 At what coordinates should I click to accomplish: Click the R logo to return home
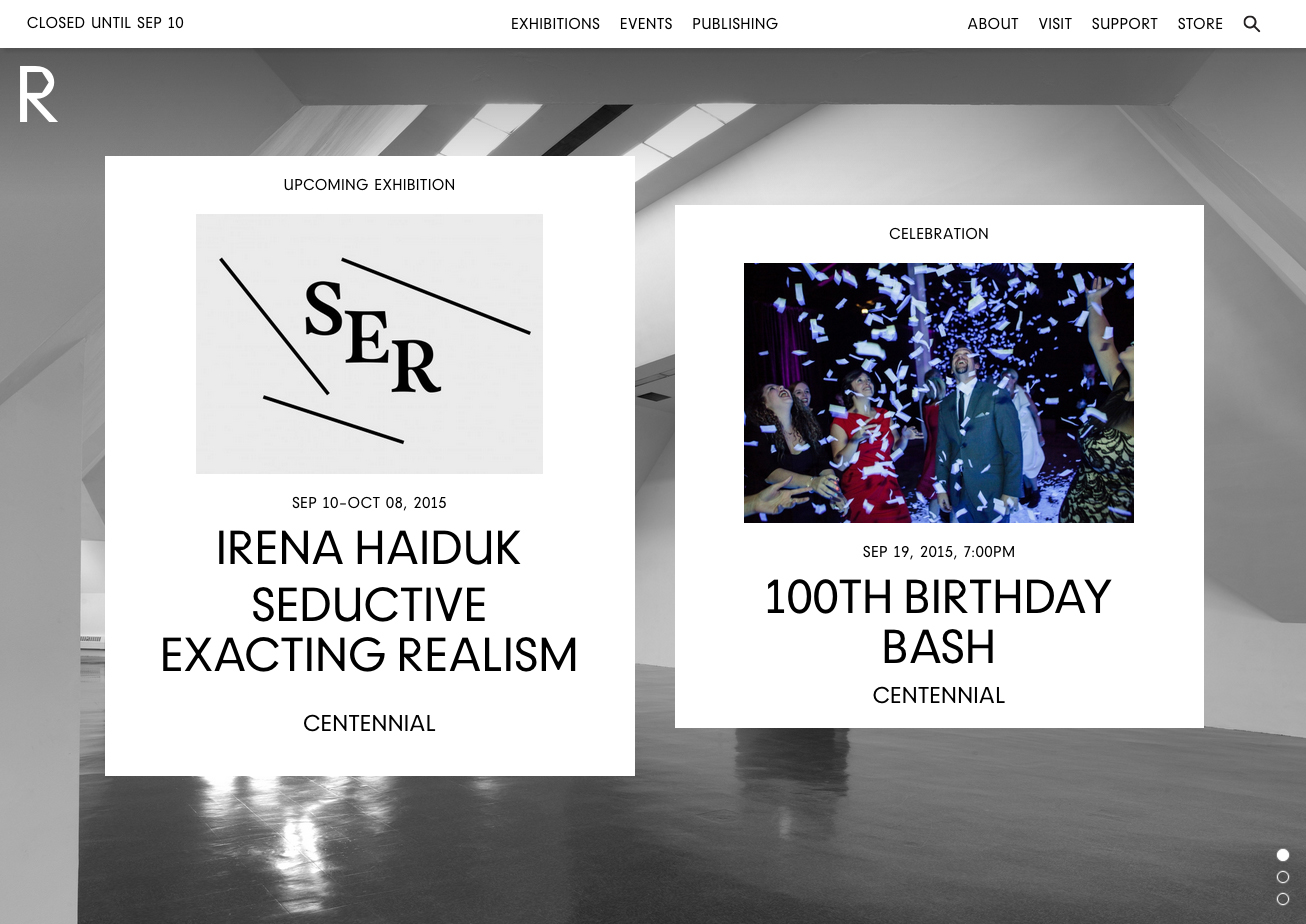click(37, 93)
